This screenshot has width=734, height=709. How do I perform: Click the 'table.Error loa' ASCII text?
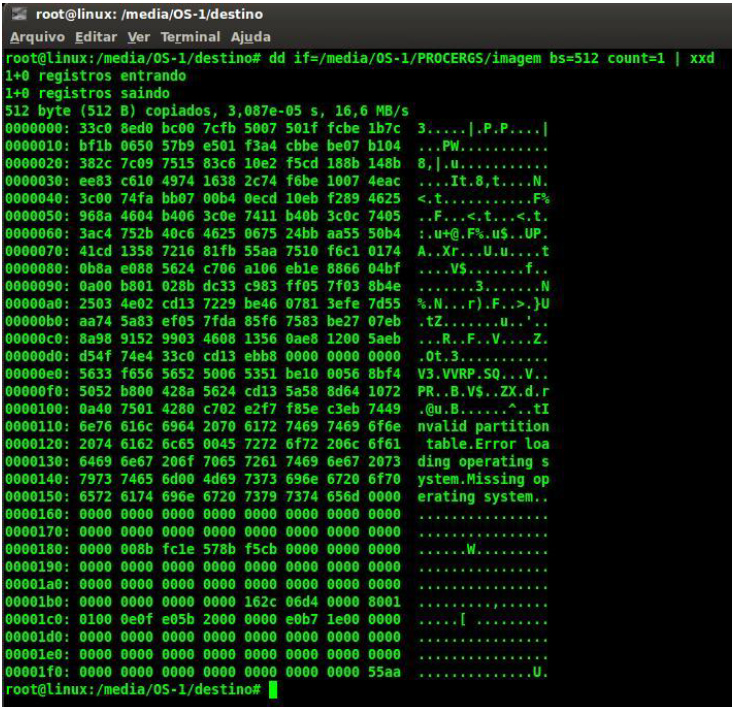[487, 443]
